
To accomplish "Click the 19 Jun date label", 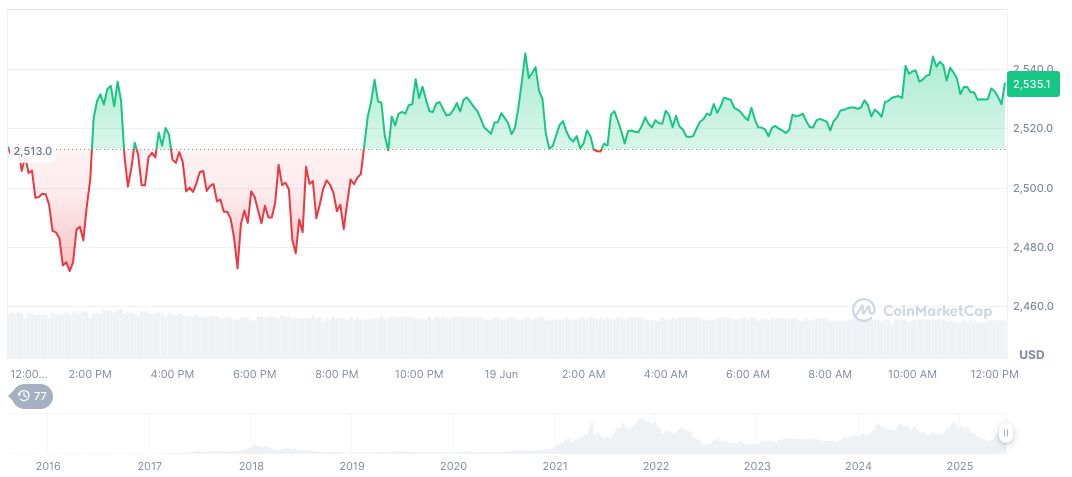I will (501, 375).
